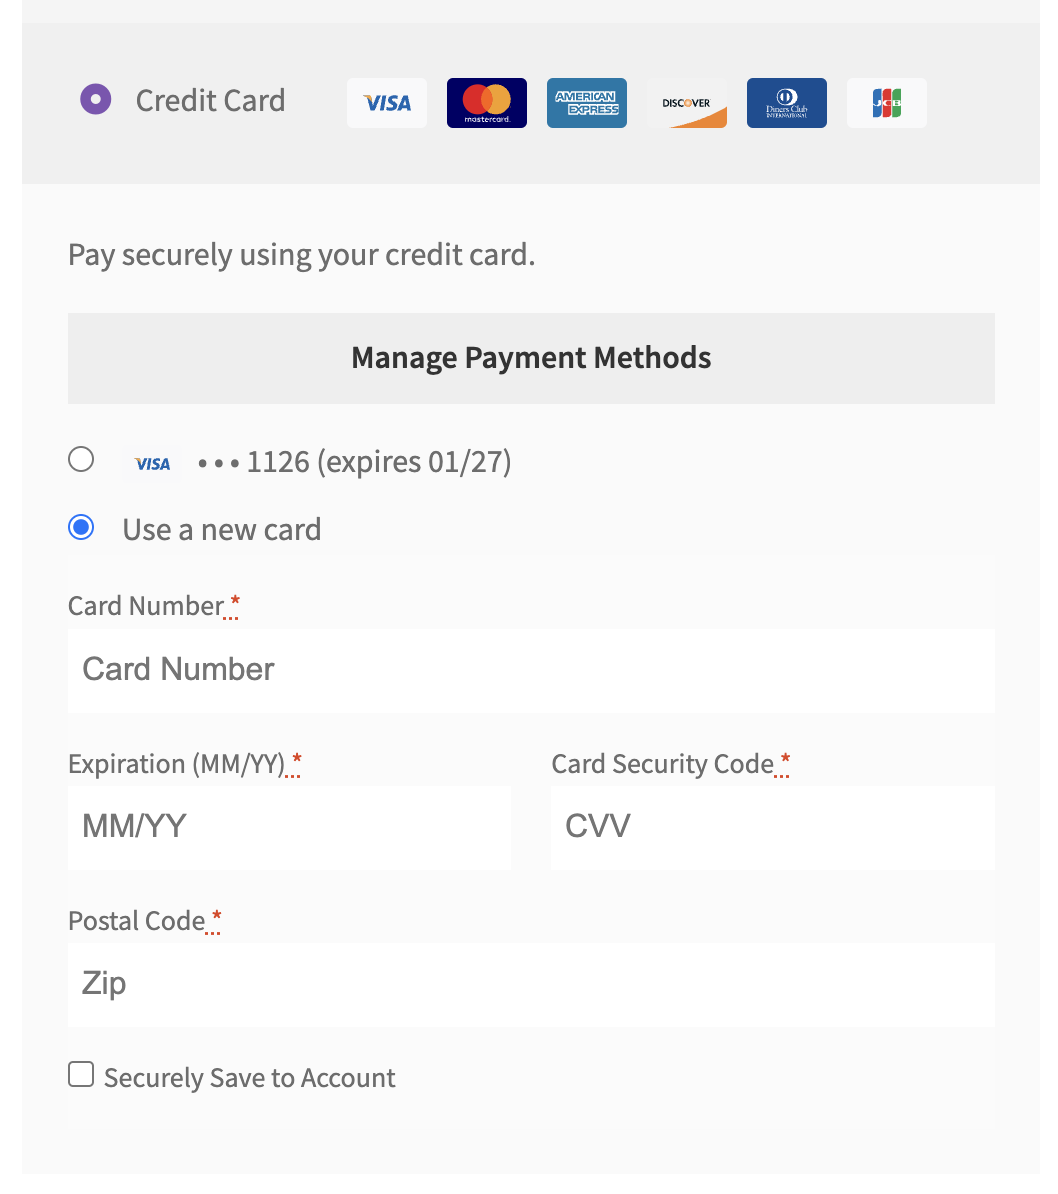Open Manage Payment Methods

[x=531, y=357]
